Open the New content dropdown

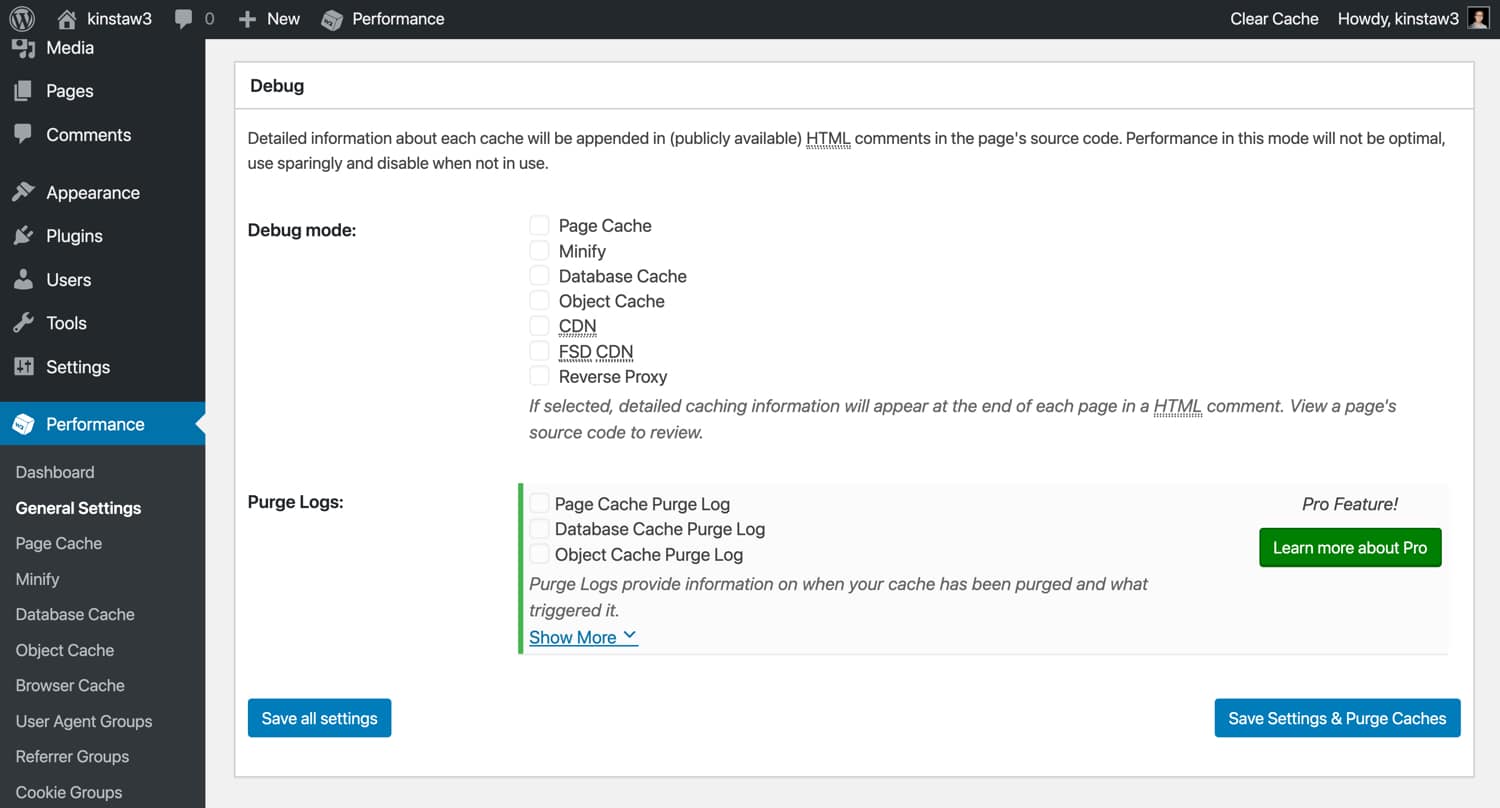pos(268,18)
